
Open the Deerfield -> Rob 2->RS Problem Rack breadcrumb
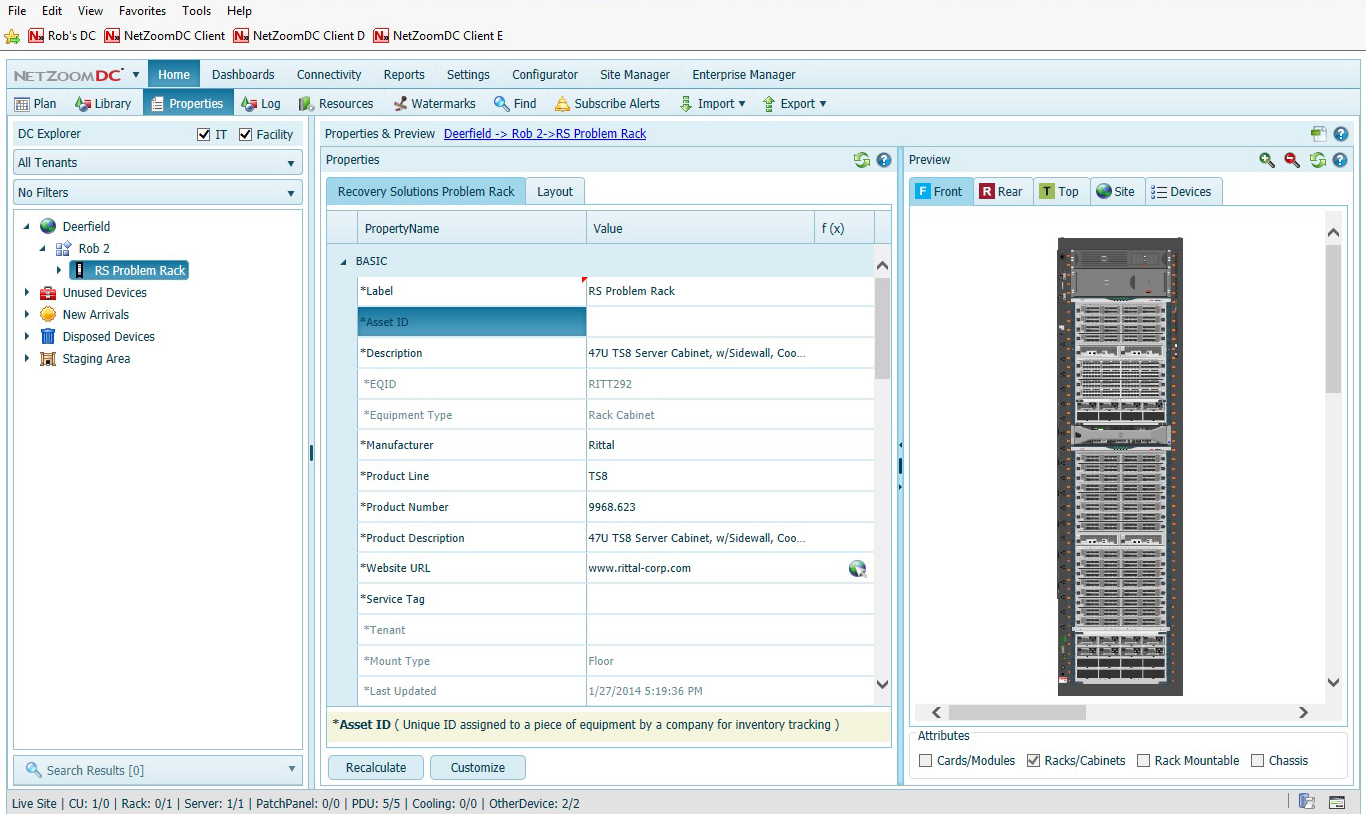click(x=544, y=133)
